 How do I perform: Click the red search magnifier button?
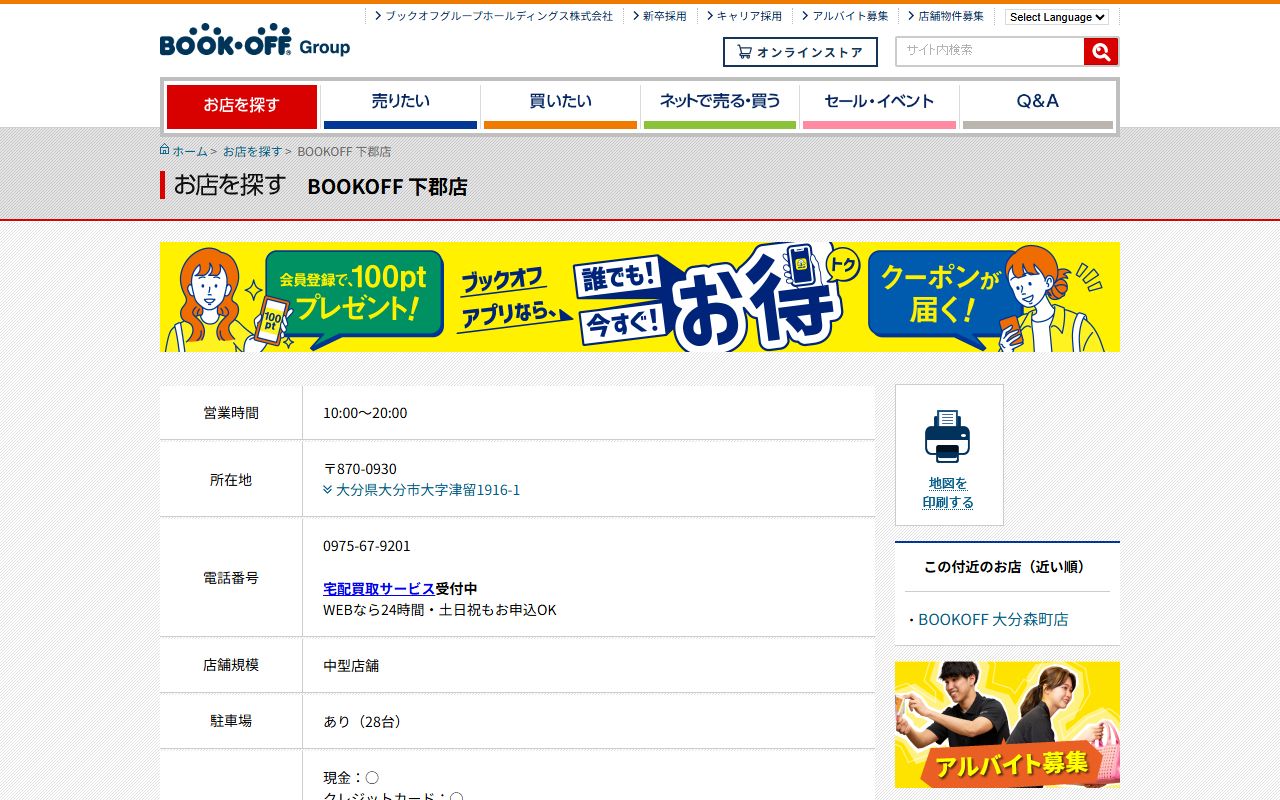tap(1101, 52)
